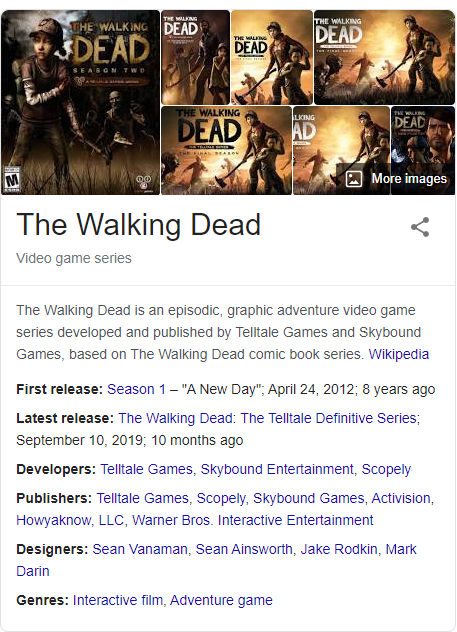Click the image icon in More images

[354, 179]
